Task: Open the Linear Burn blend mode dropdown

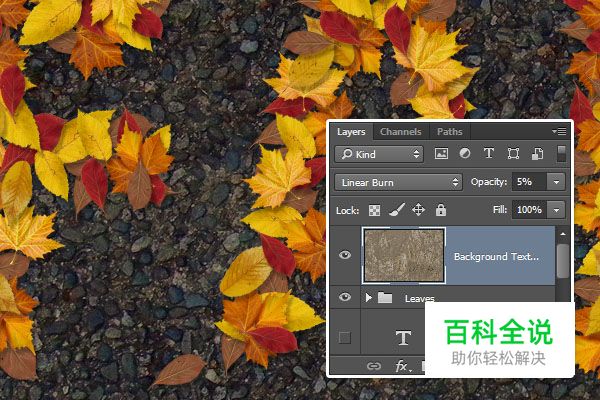Action: (398, 182)
